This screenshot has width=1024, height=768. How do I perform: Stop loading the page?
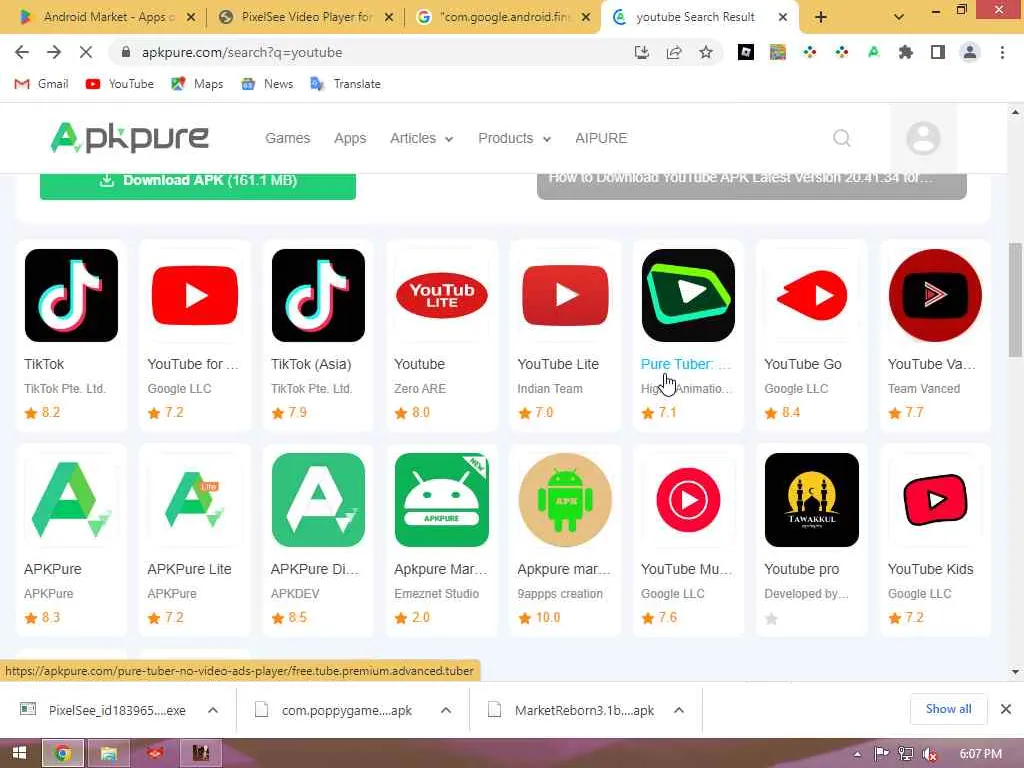click(86, 52)
